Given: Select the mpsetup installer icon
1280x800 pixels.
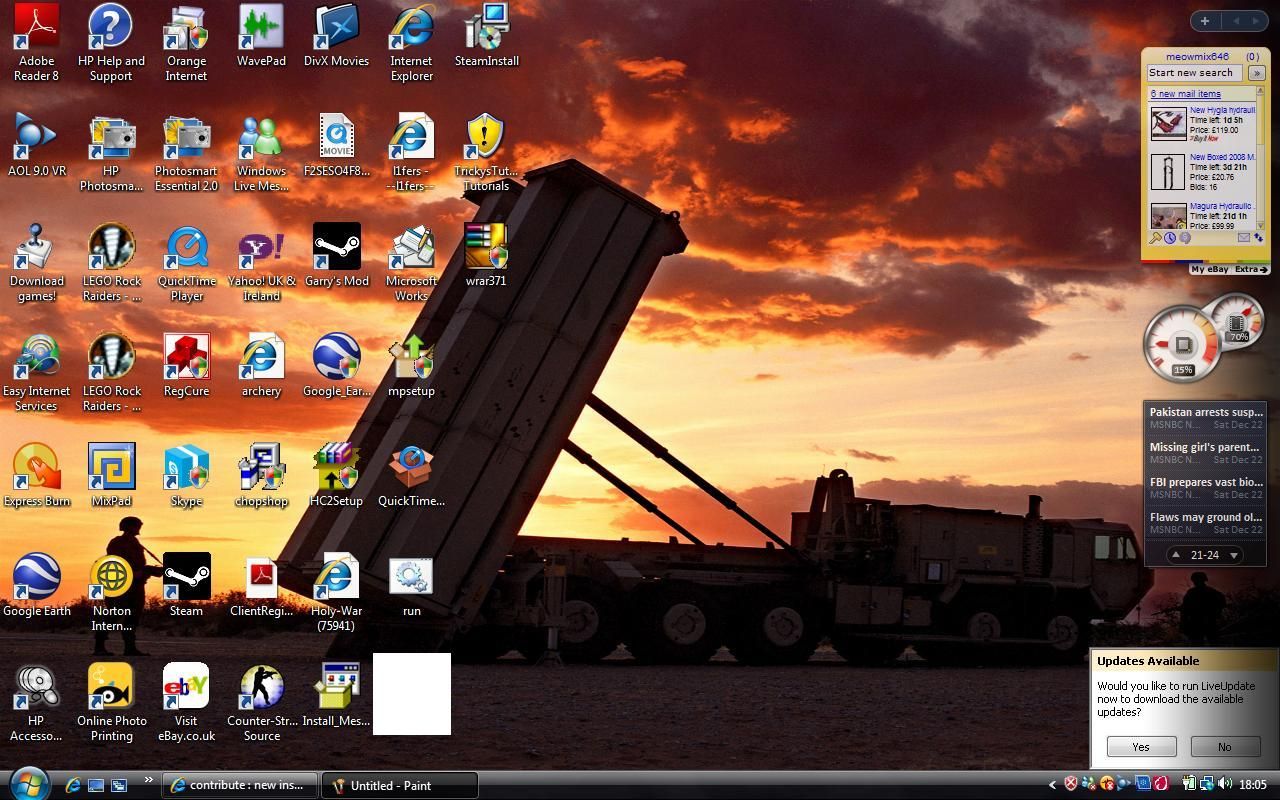Looking at the screenshot, I should [x=411, y=366].
